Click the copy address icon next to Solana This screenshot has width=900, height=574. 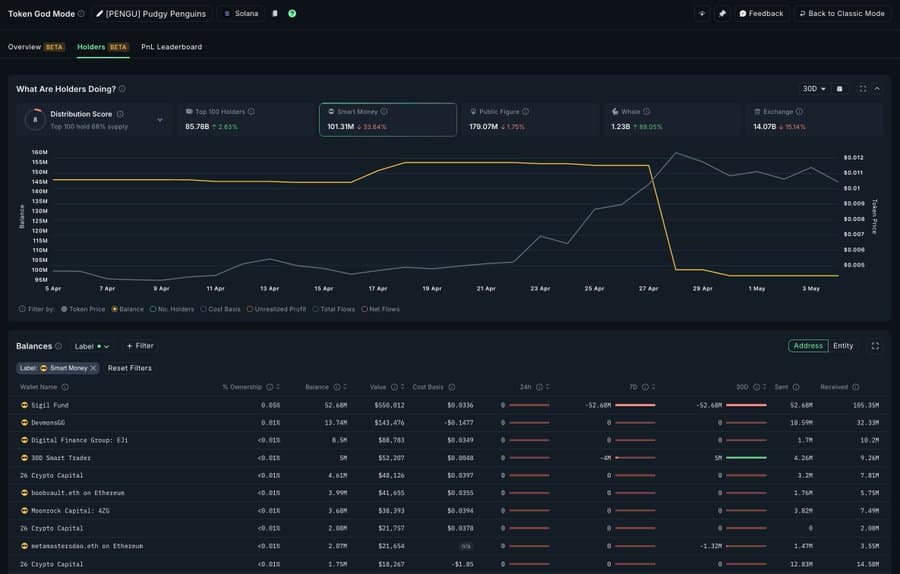point(275,13)
